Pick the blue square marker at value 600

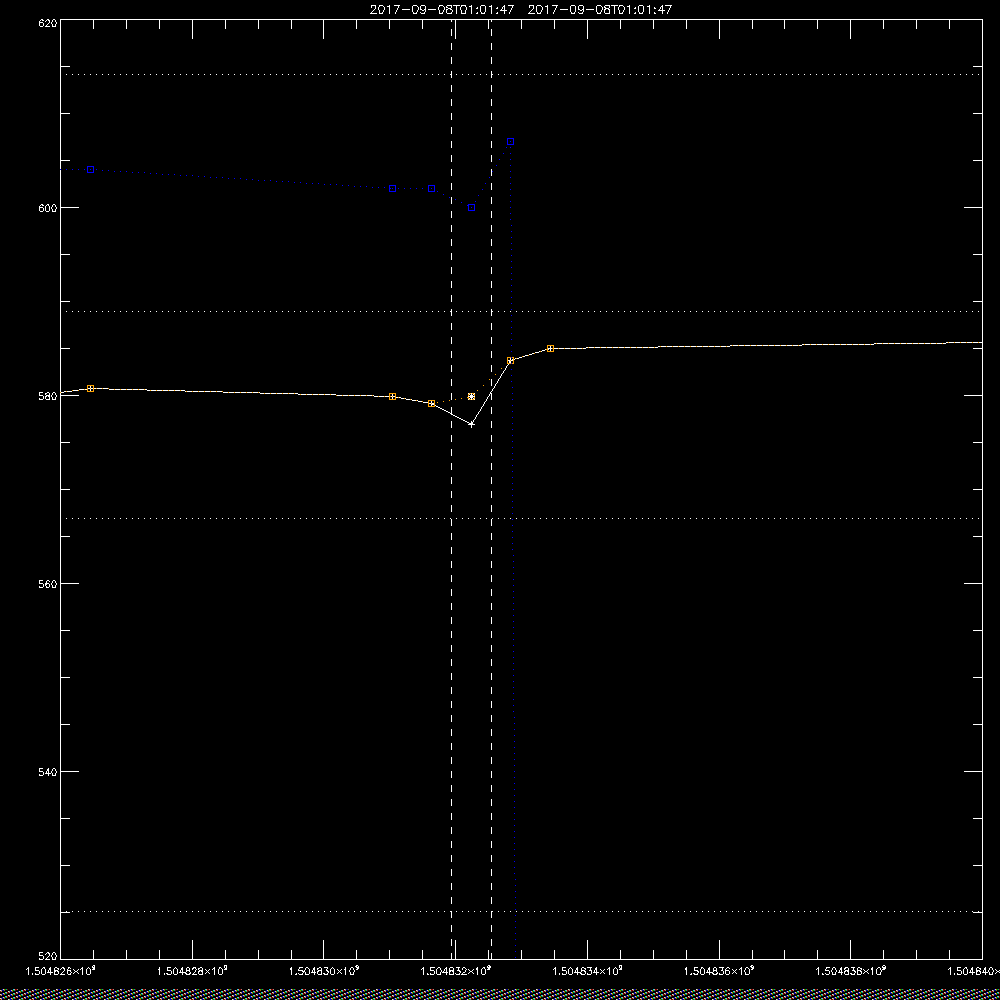[x=471, y=208]
